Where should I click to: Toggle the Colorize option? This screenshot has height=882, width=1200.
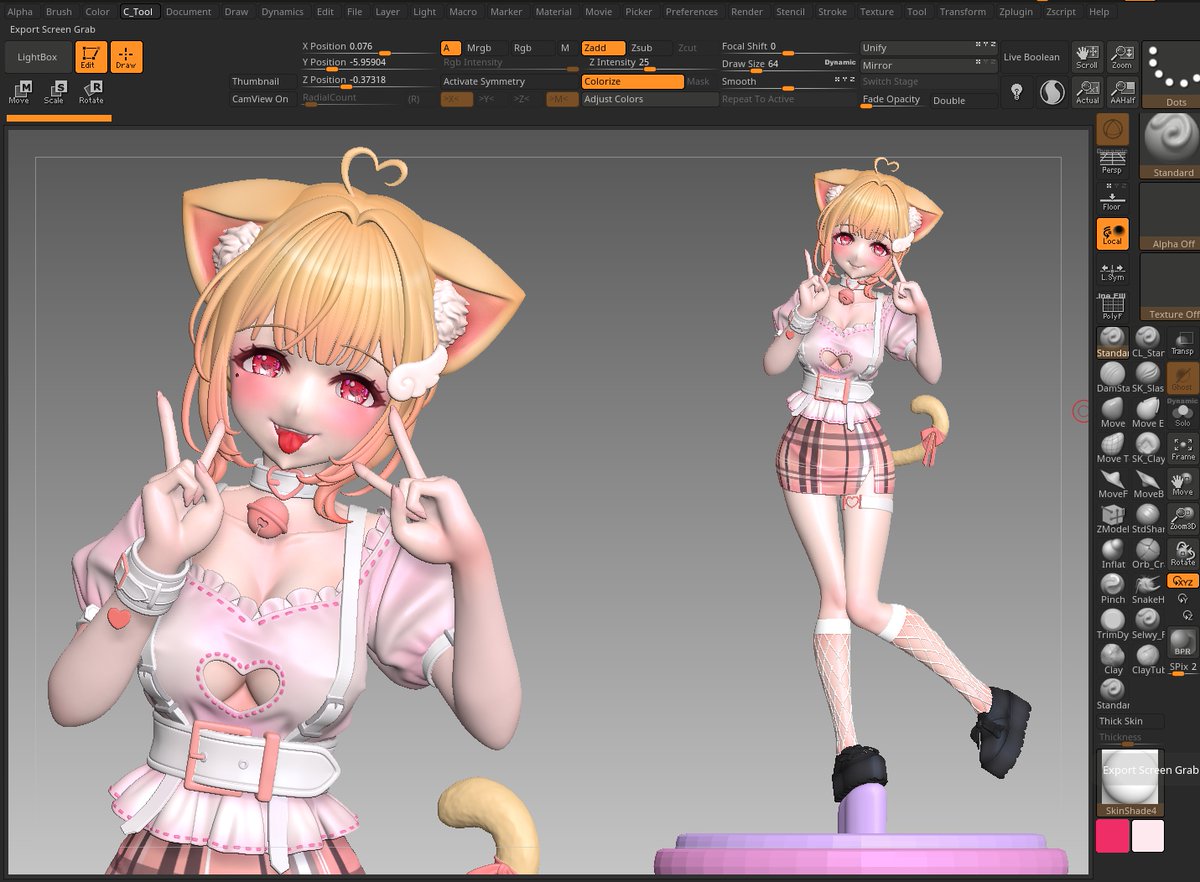(633, 81)
